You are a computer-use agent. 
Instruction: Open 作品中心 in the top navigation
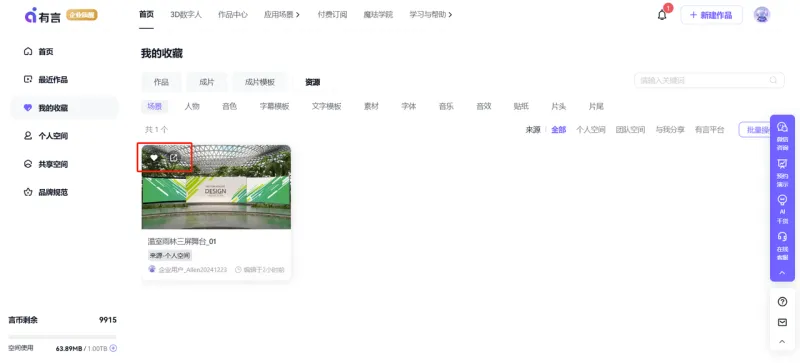[233, 15]
